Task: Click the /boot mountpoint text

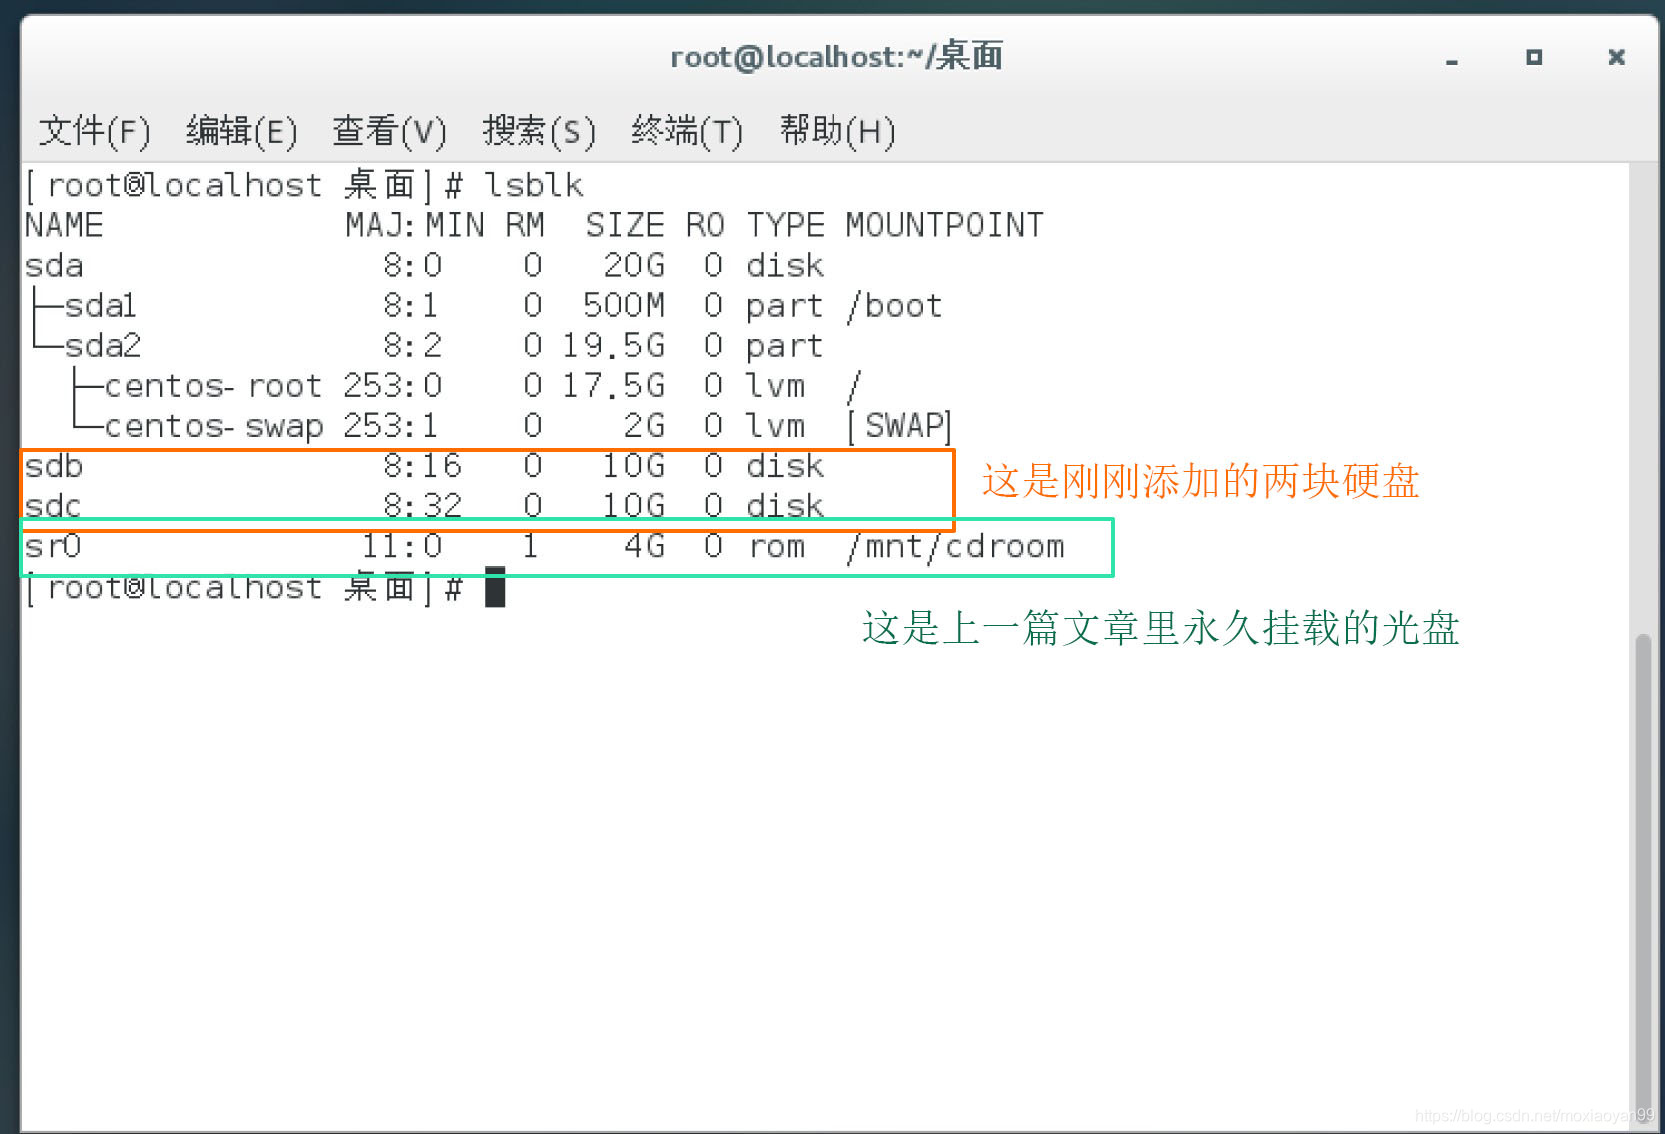Action: (x=894, y=306)
